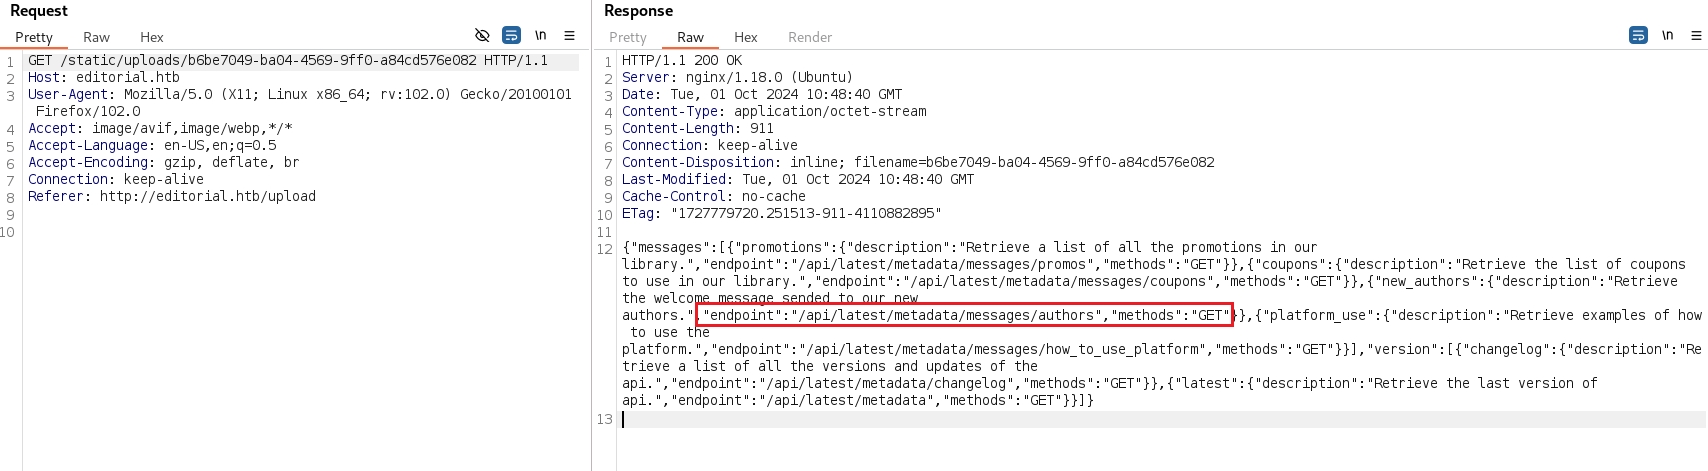Viewport: 1708px width, 471px height.
Task: Switch Response view to Pretty tab
Action: point(628,37)
